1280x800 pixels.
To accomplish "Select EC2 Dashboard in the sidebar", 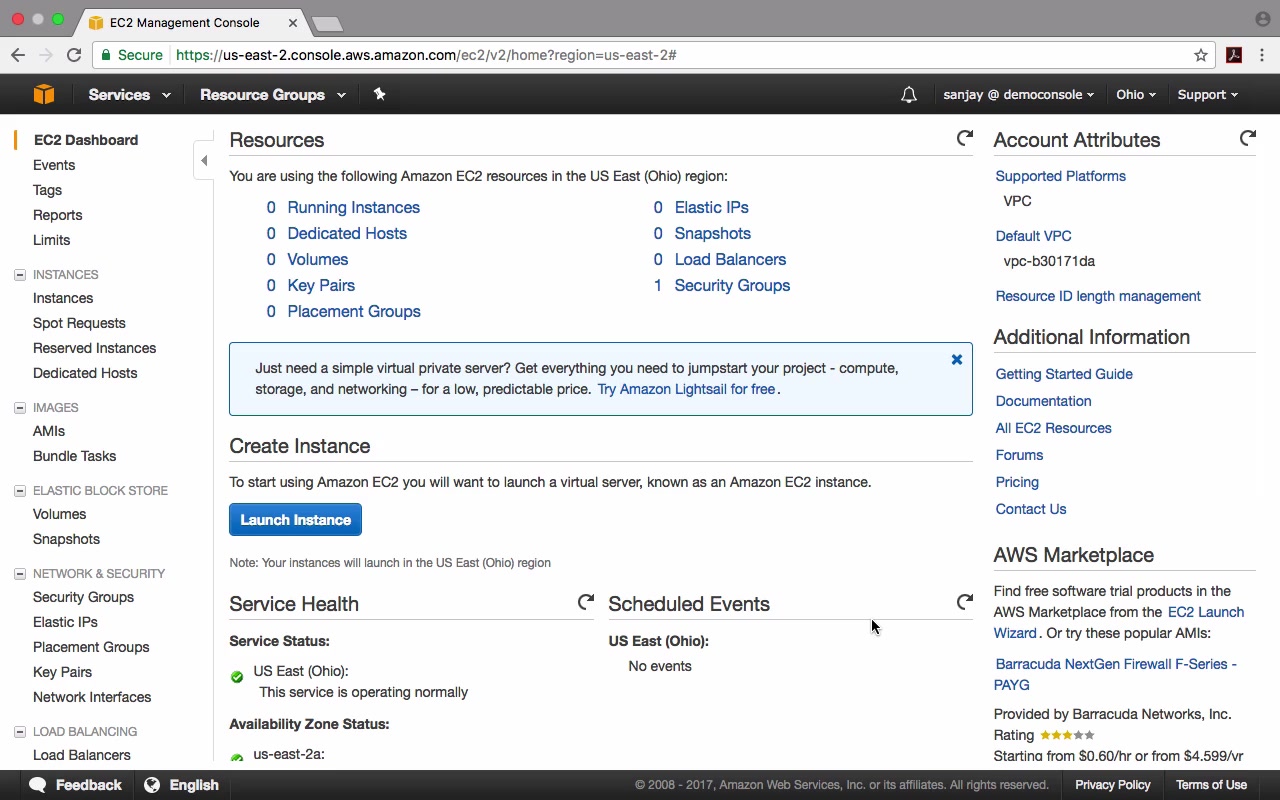I will pos(86,140).
